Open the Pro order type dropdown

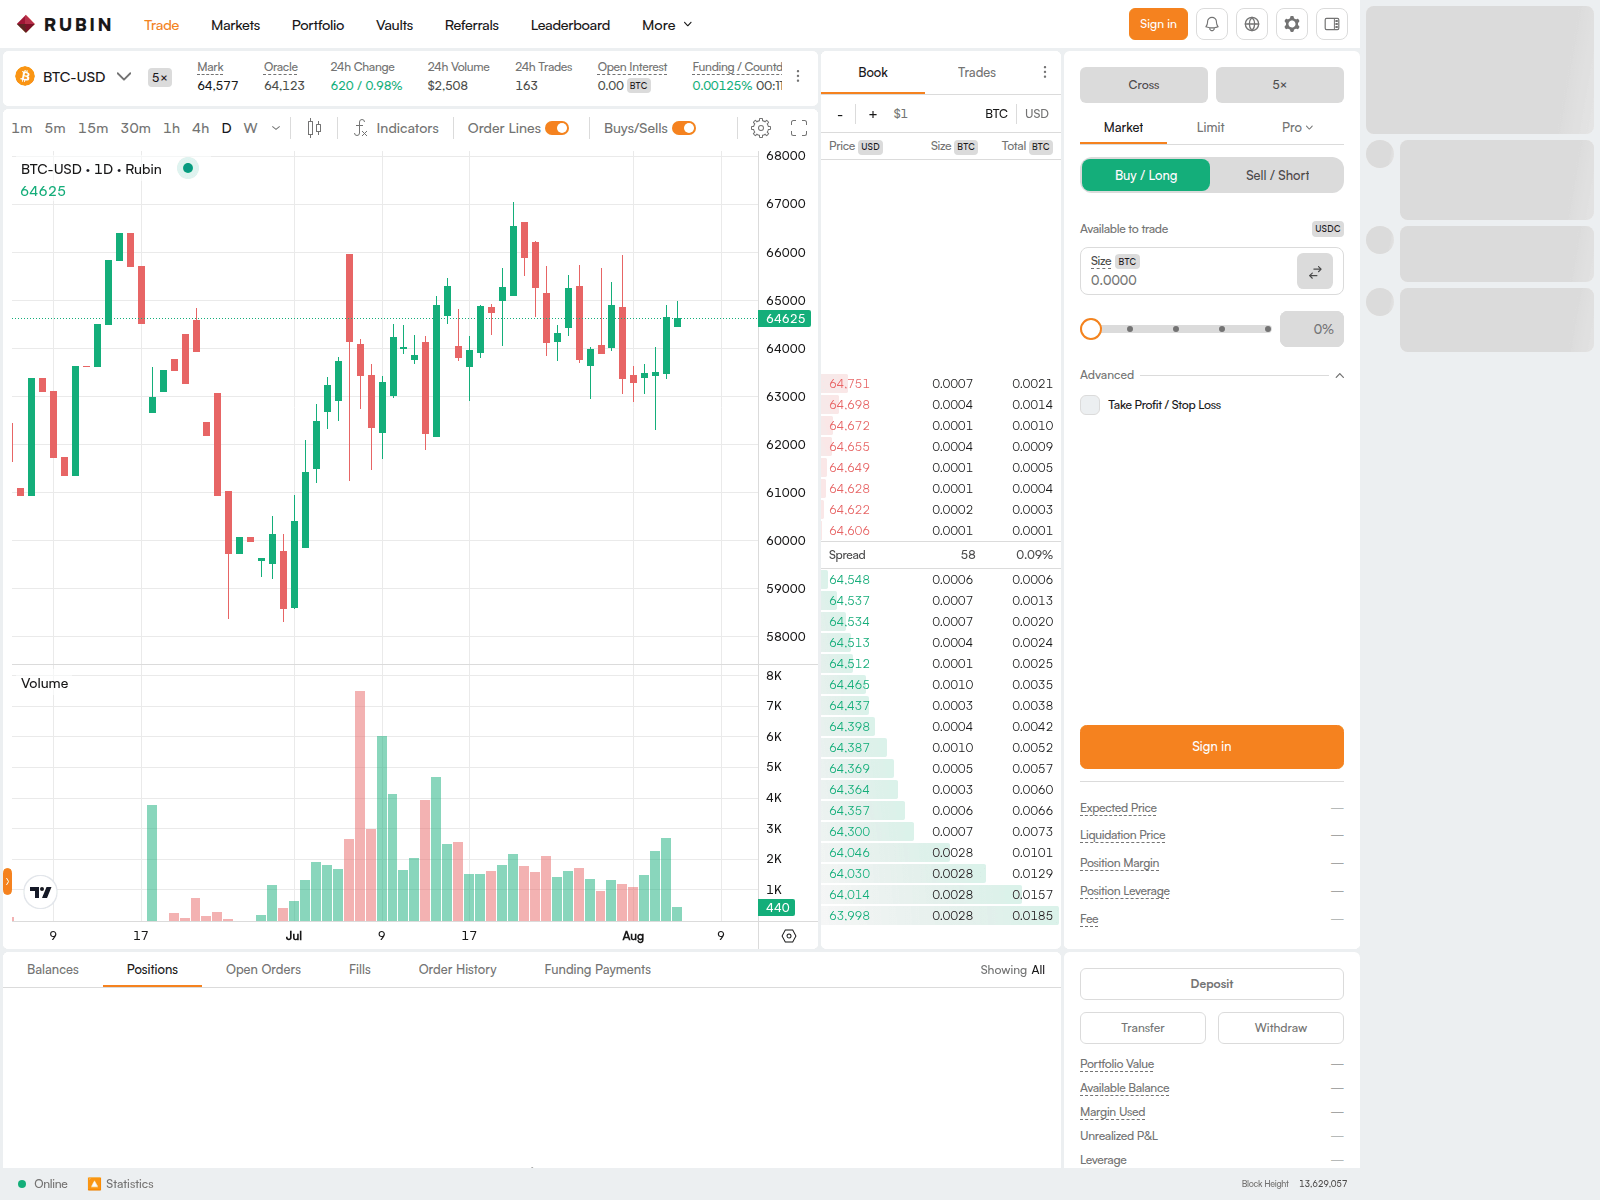(1297, 127)
